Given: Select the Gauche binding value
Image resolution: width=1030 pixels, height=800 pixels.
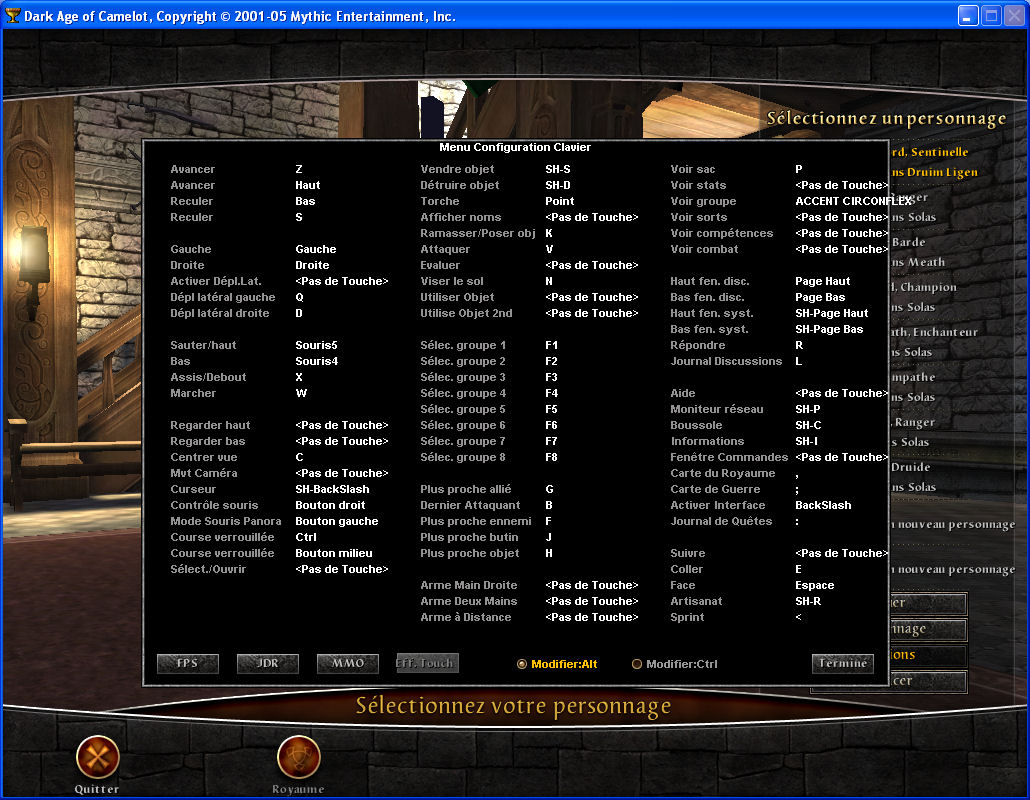Looking at the screenshot, I should coord(315,250).
